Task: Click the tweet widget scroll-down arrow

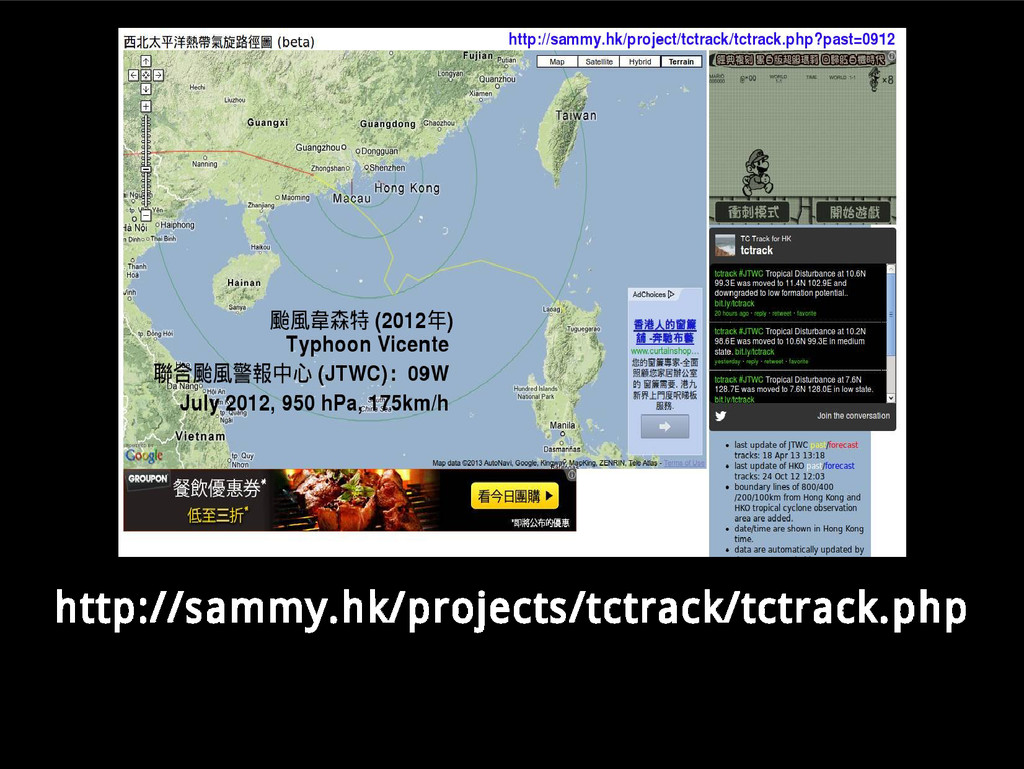Action: coord(891,398)
